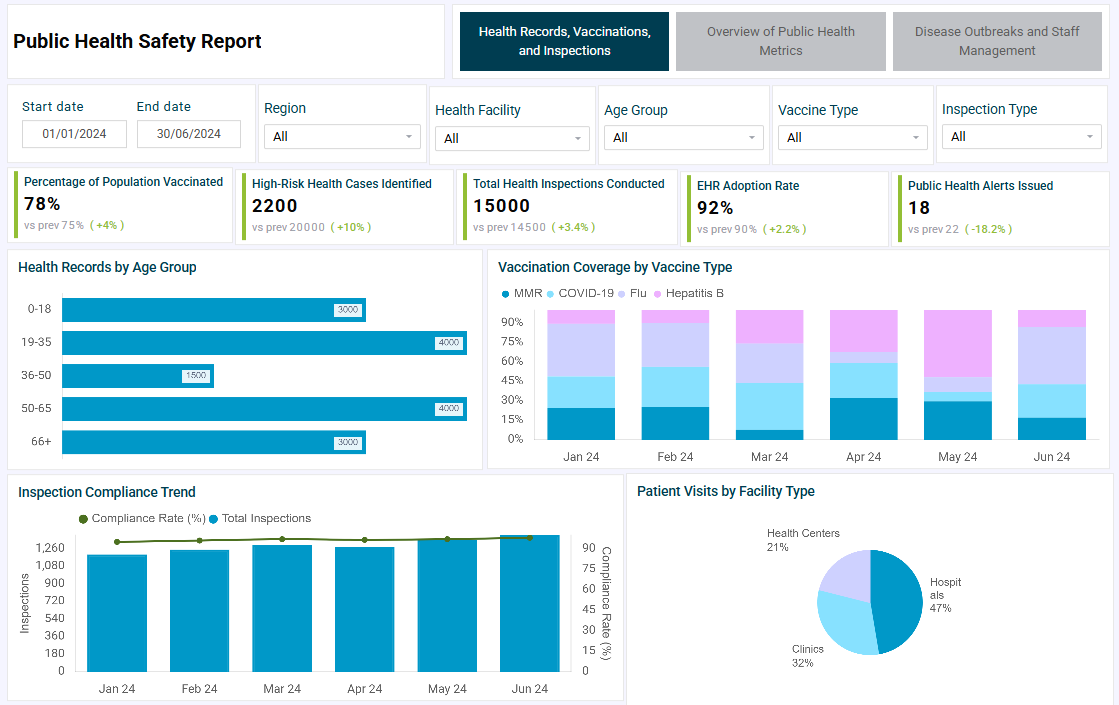
Task: Select the Apr 24 MMR segment
Action: [864, 419]
